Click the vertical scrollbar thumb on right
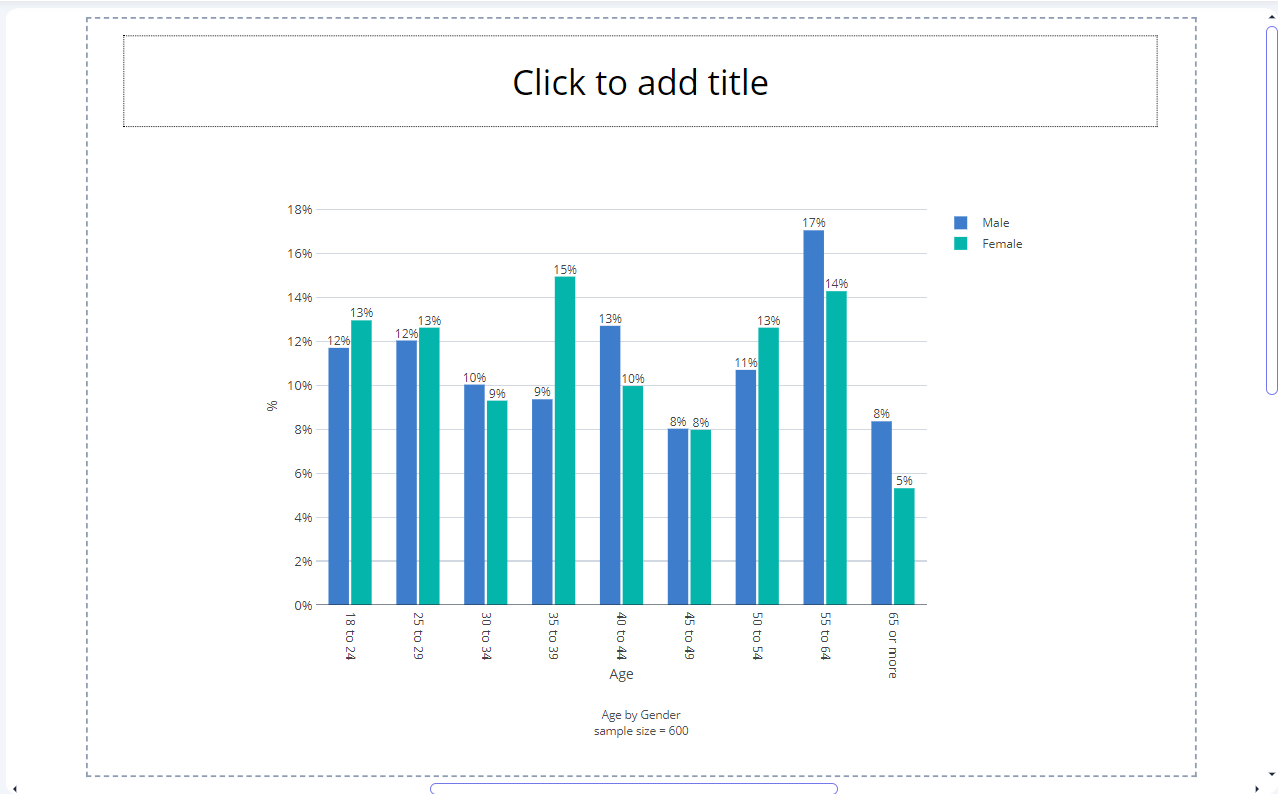 pyautogui.click(x=1271, y=210)
